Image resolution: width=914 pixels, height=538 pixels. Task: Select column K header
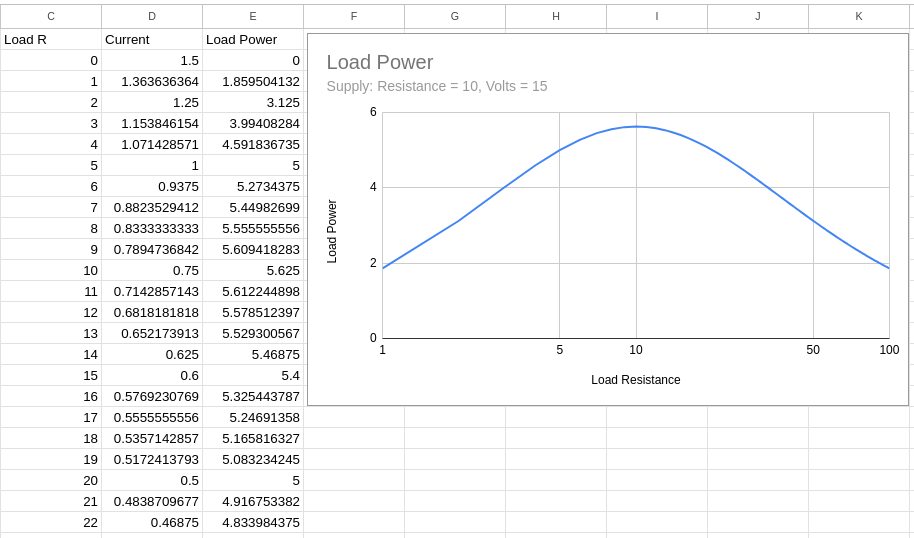pyautogui.click(x=859, y=16)
